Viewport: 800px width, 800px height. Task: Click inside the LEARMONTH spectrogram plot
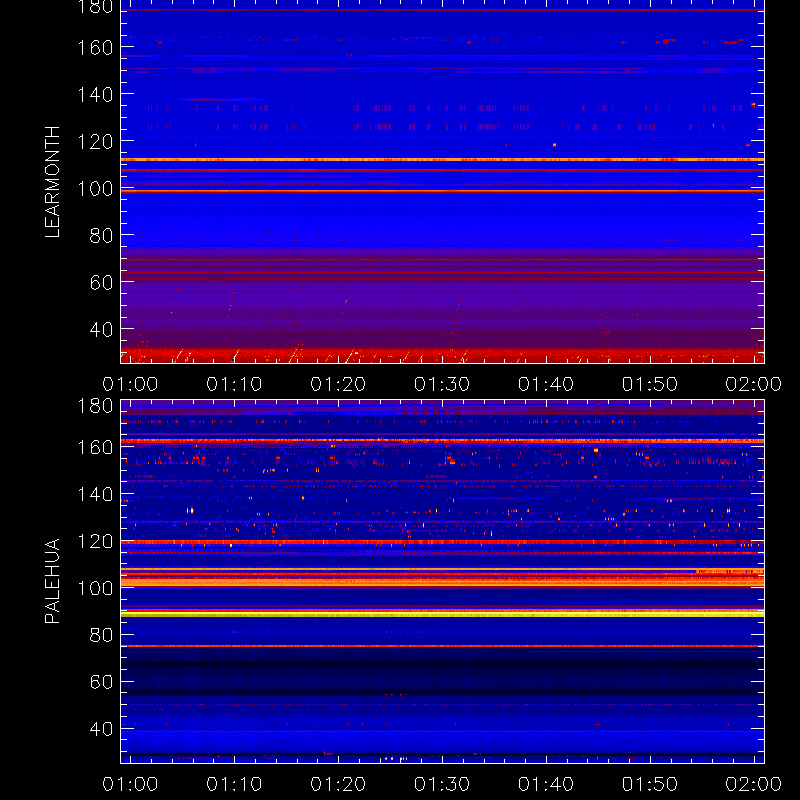pos(442,182)
